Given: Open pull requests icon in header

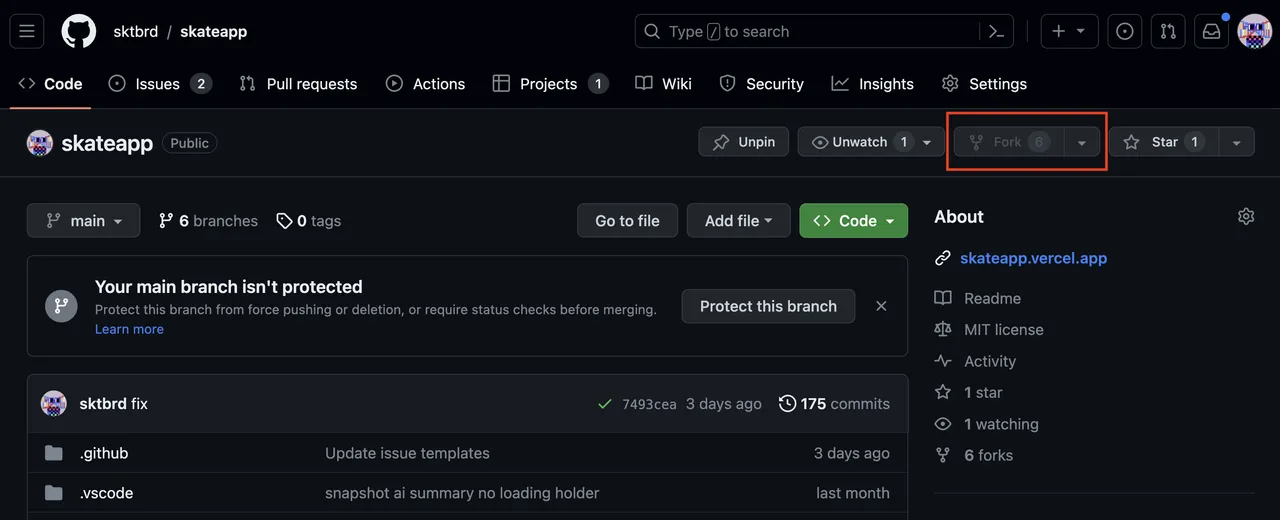Looking at the screenshot, I should [x=1168, y=31].
